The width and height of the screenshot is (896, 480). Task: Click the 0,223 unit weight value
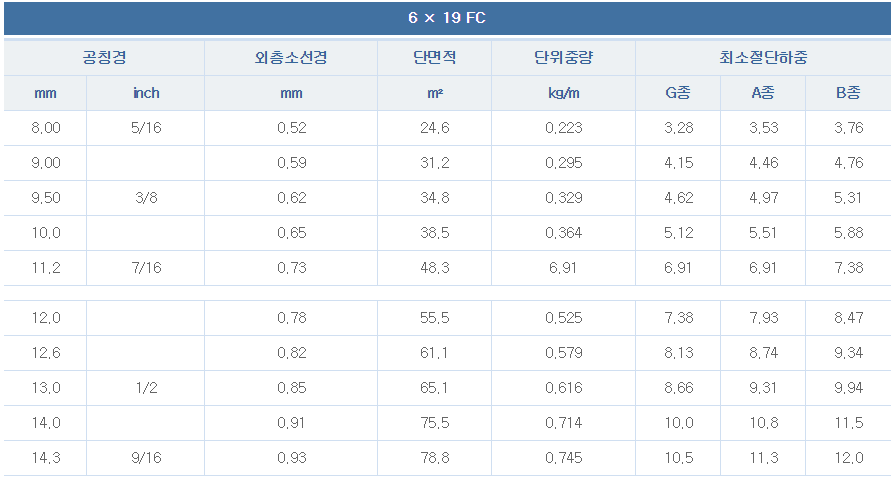click(x=564, y=128)
